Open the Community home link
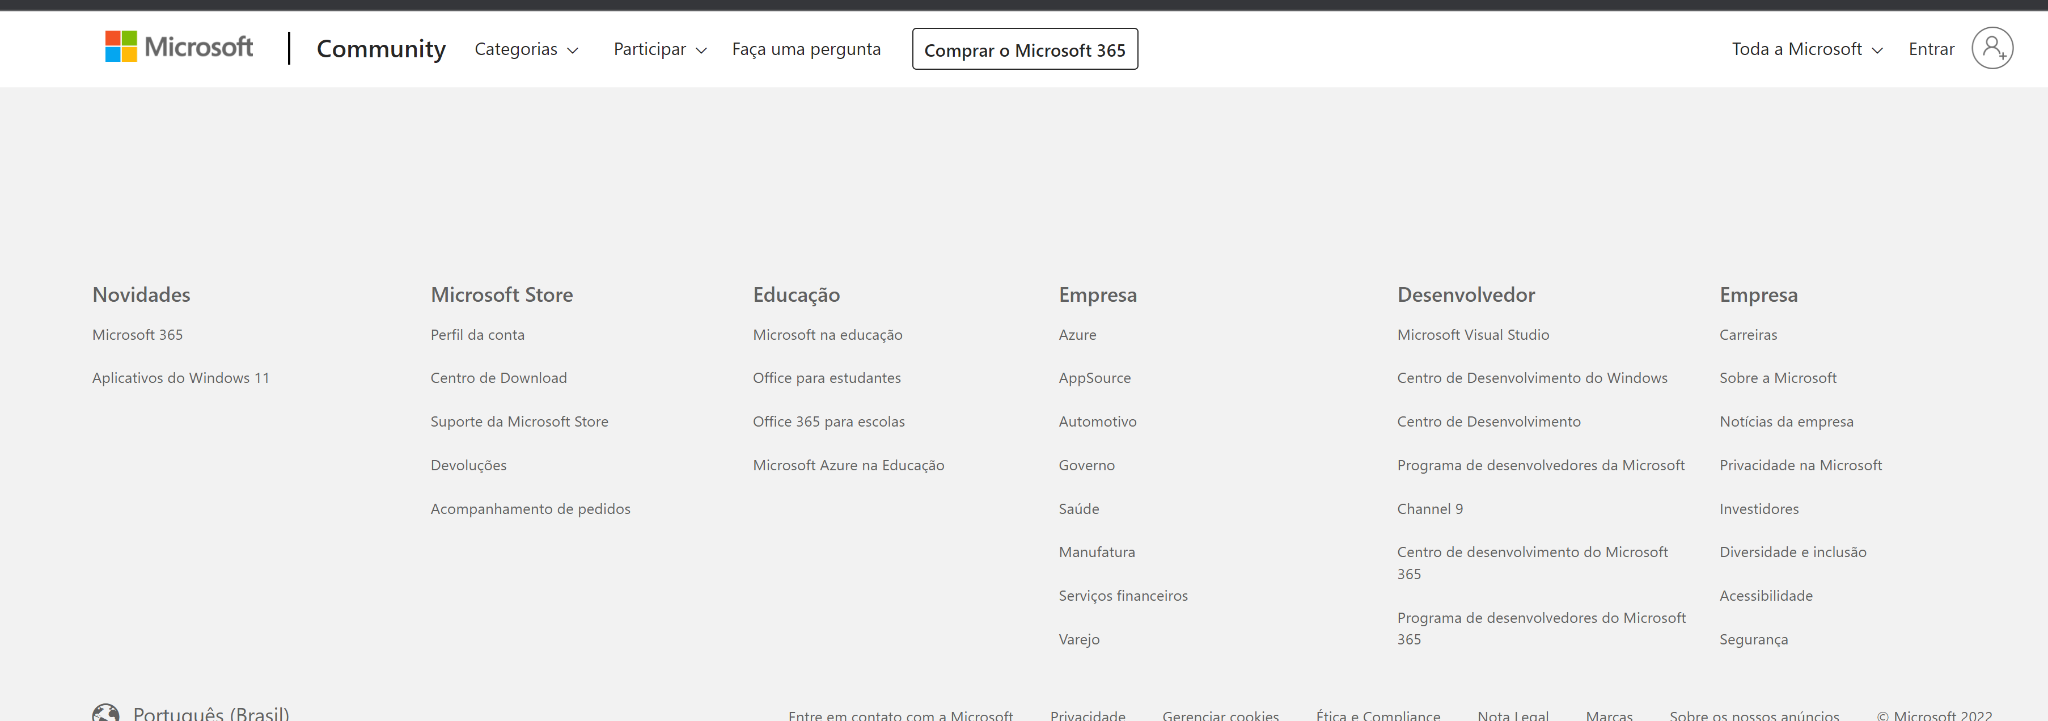Screen dimensions: 2048x721 click(x=381, y=49)
